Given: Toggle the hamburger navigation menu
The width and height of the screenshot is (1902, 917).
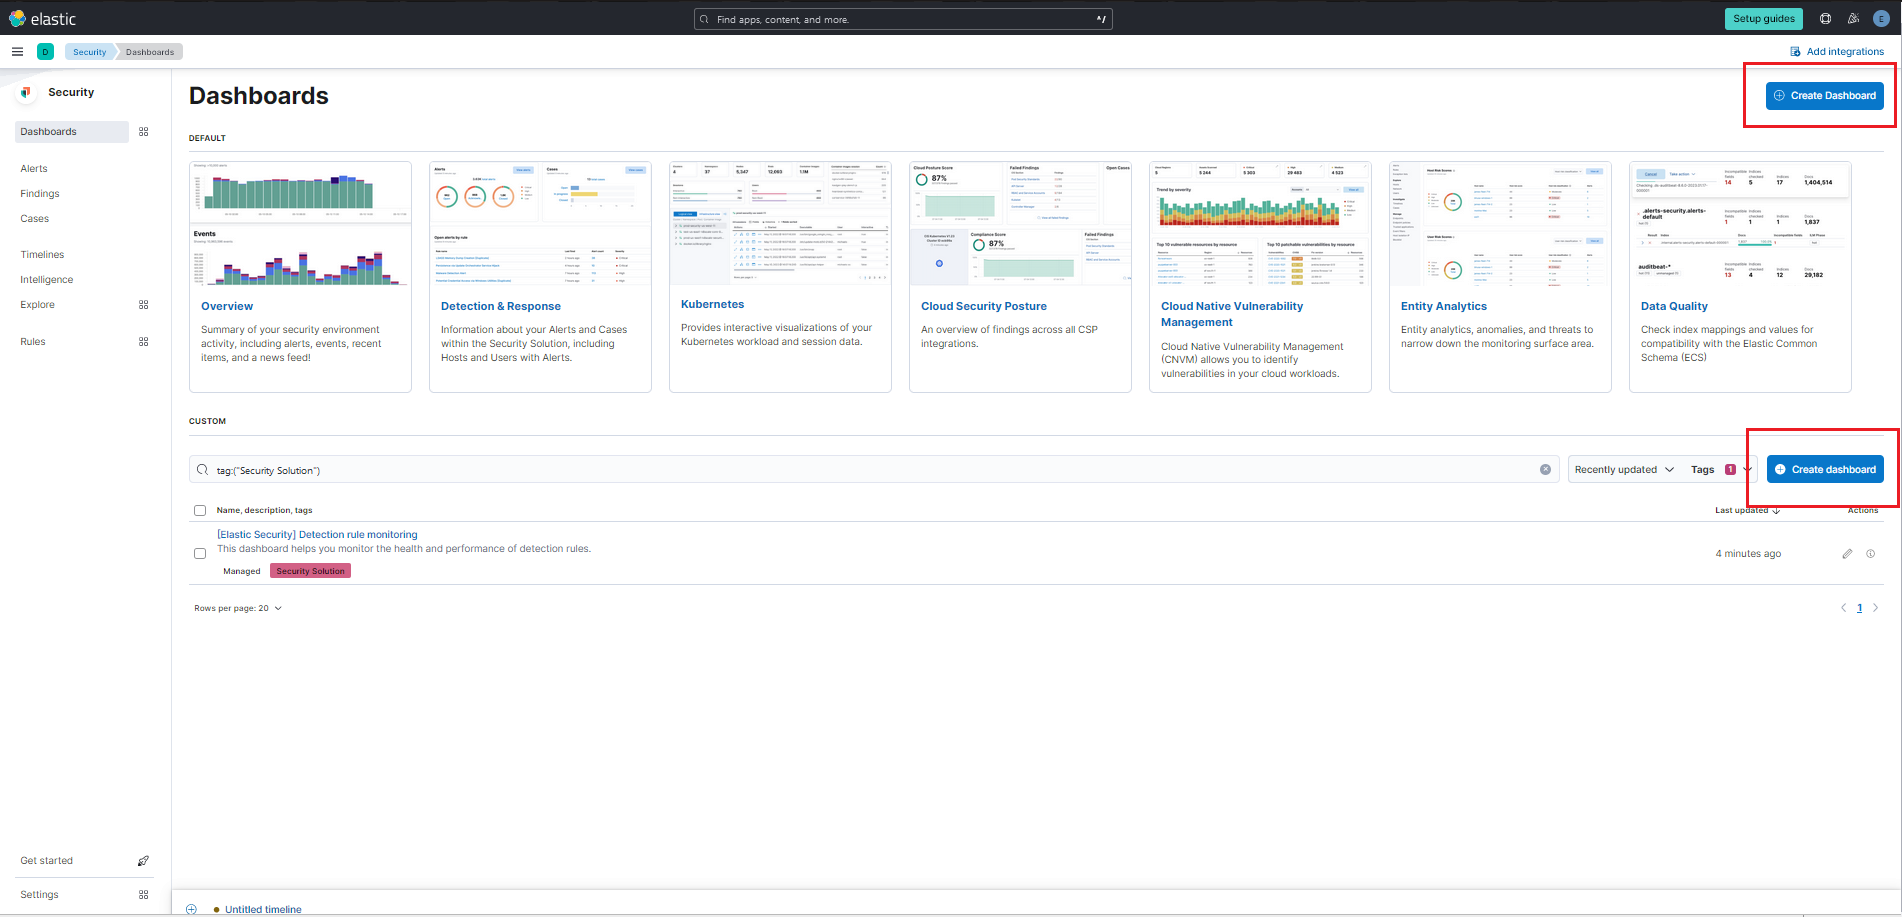Looking at the screenshot, I should tap(17, 52).
